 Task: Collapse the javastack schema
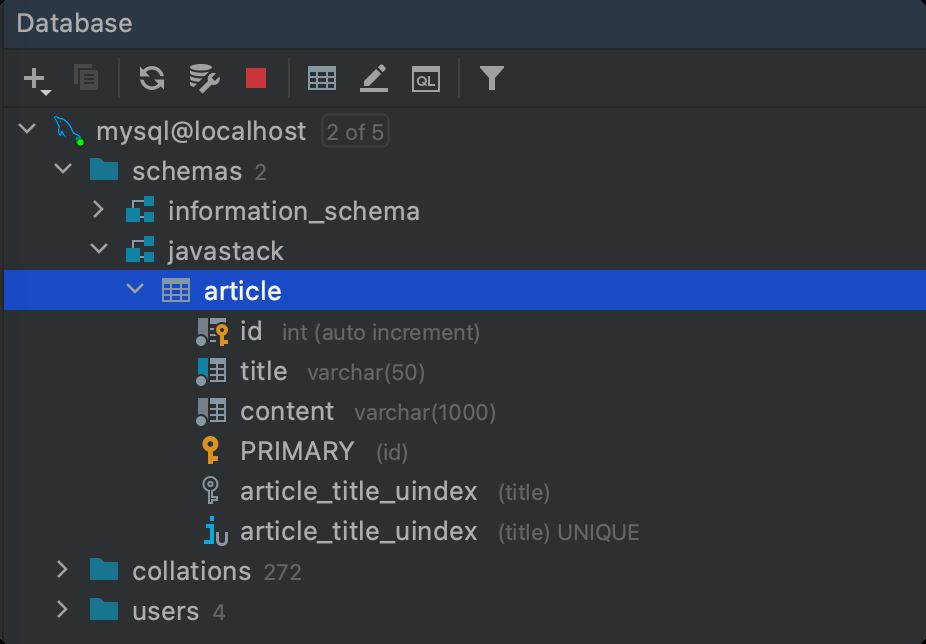[x=98, y=250]
